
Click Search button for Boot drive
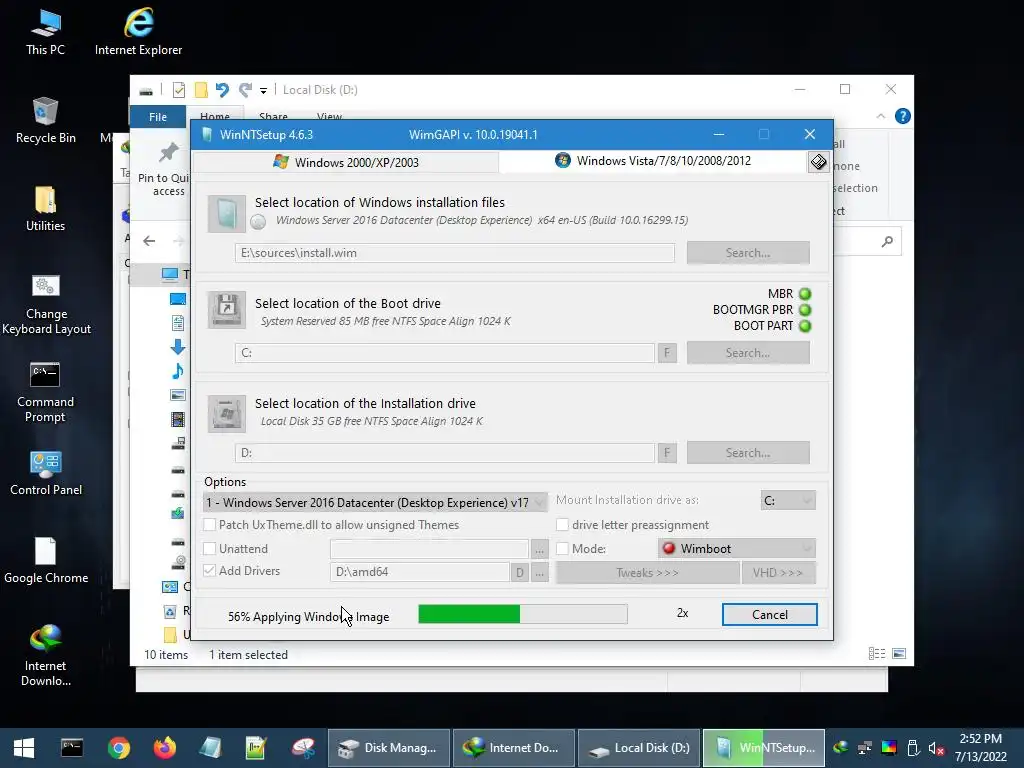(748, 353)
